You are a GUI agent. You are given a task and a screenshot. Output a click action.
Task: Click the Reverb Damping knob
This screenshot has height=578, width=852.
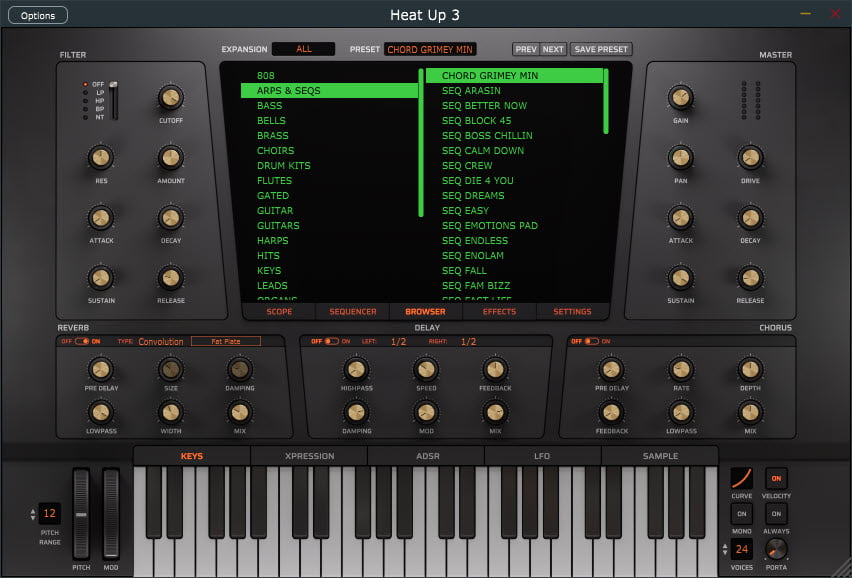[240, 369]
